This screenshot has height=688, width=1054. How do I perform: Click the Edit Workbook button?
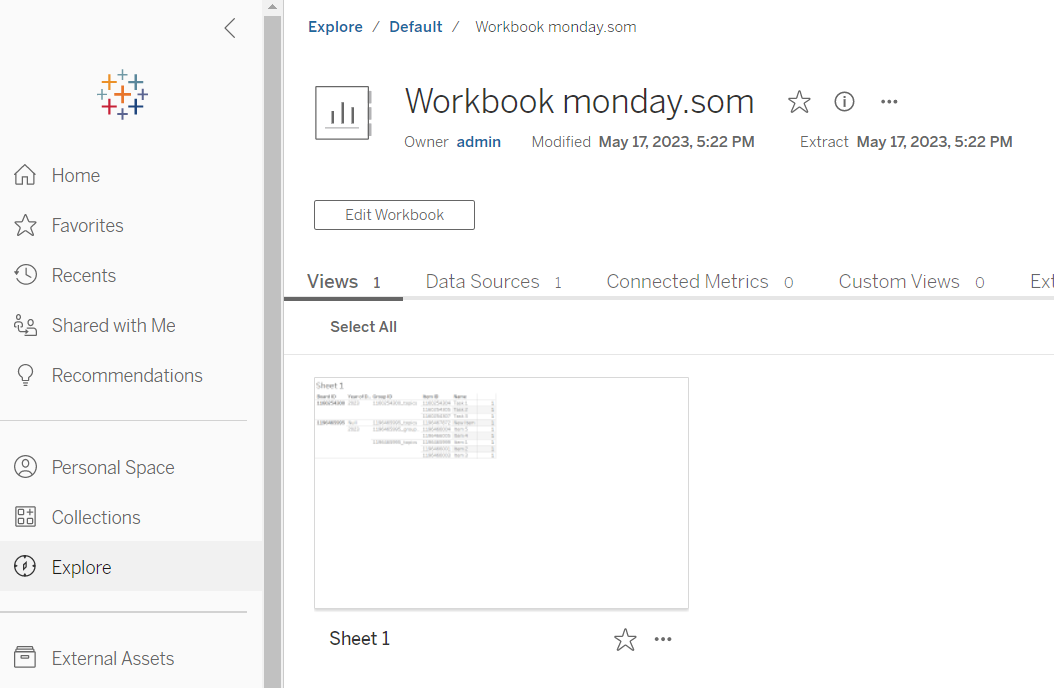coord(394,215)
